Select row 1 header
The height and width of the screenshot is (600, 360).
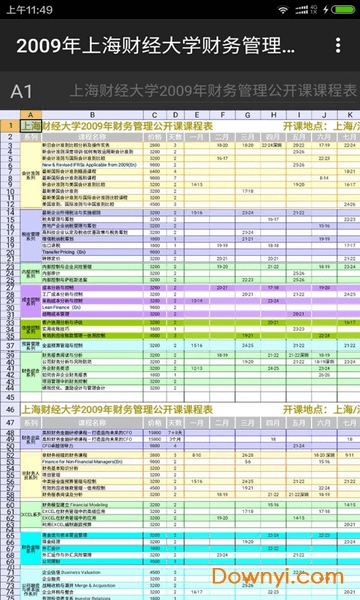pos(10,126)
